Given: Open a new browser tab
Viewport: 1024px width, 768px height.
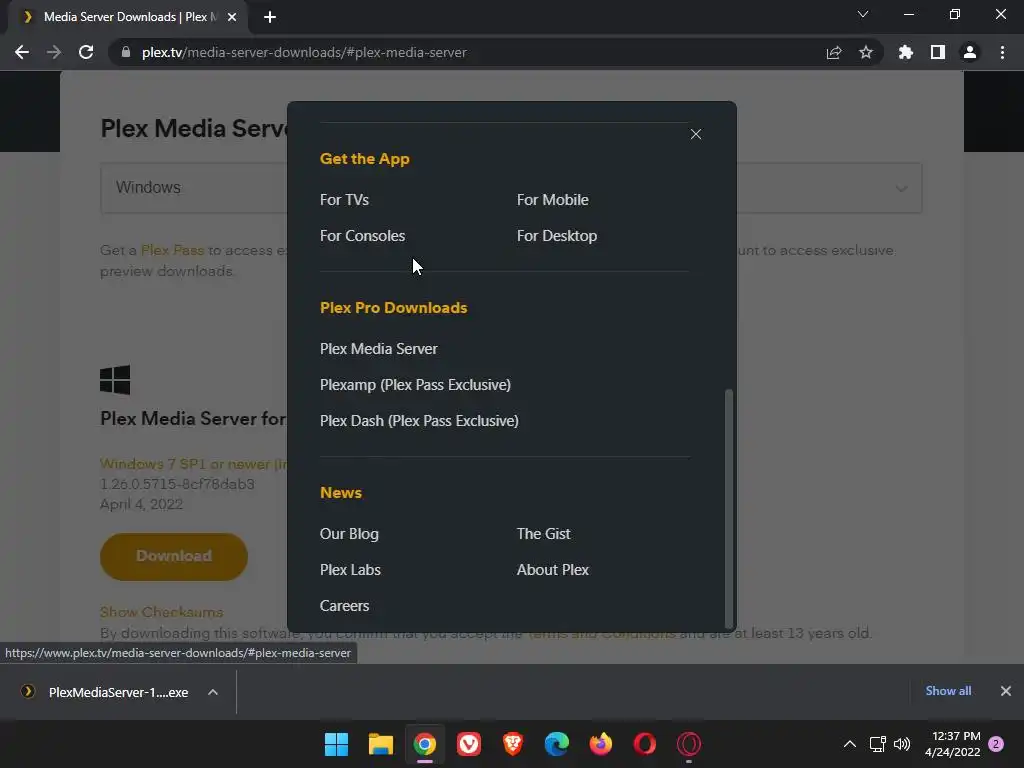Looking at the screenshot, I should point(270,17).
